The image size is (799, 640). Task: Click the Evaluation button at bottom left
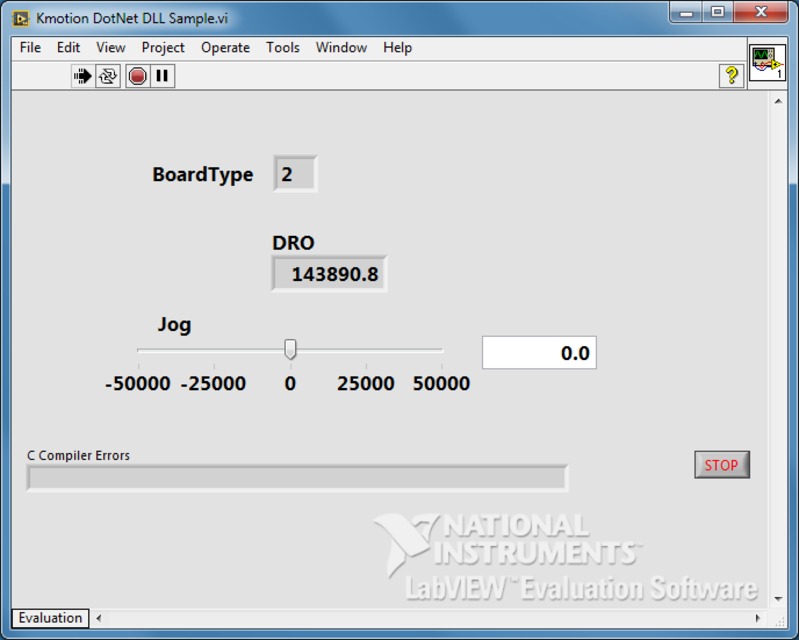coord(50,618)
